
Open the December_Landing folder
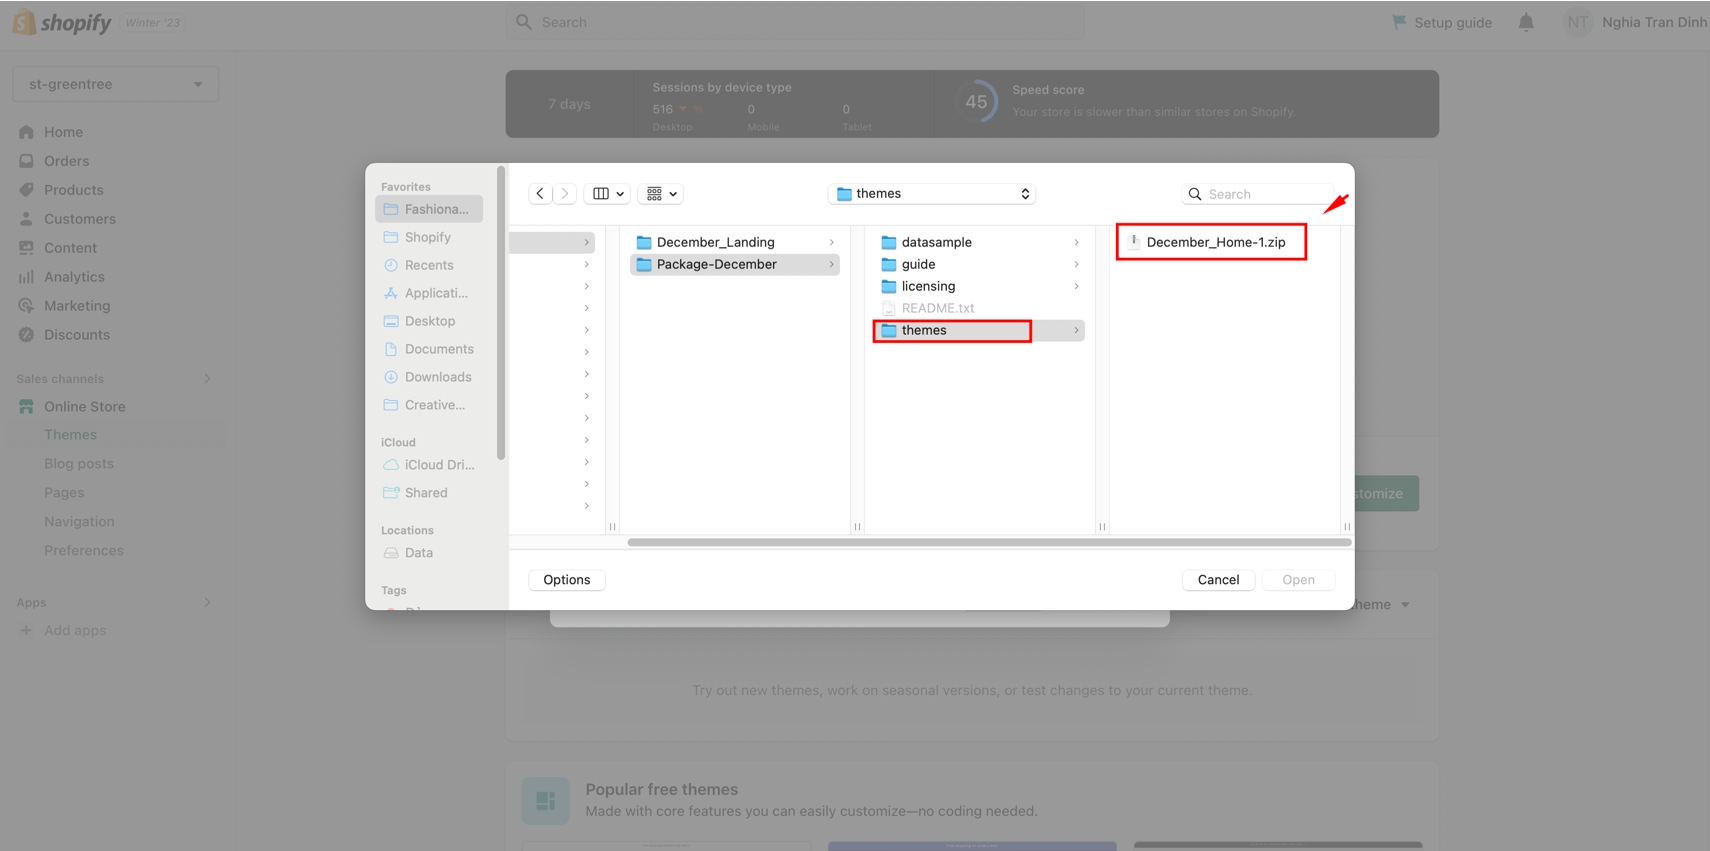[715, 242]
